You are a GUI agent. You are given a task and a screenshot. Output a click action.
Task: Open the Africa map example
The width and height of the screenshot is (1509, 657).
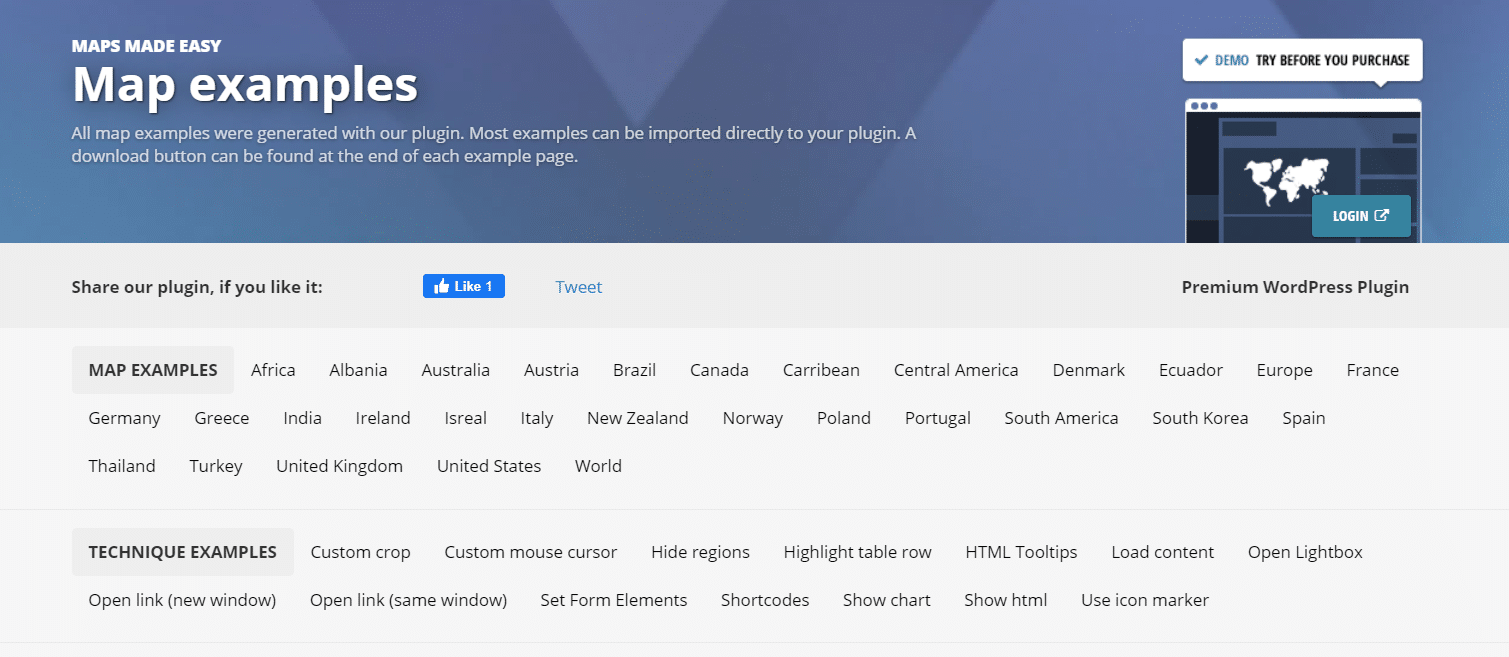pyautogui.click(x=273, y=370)
